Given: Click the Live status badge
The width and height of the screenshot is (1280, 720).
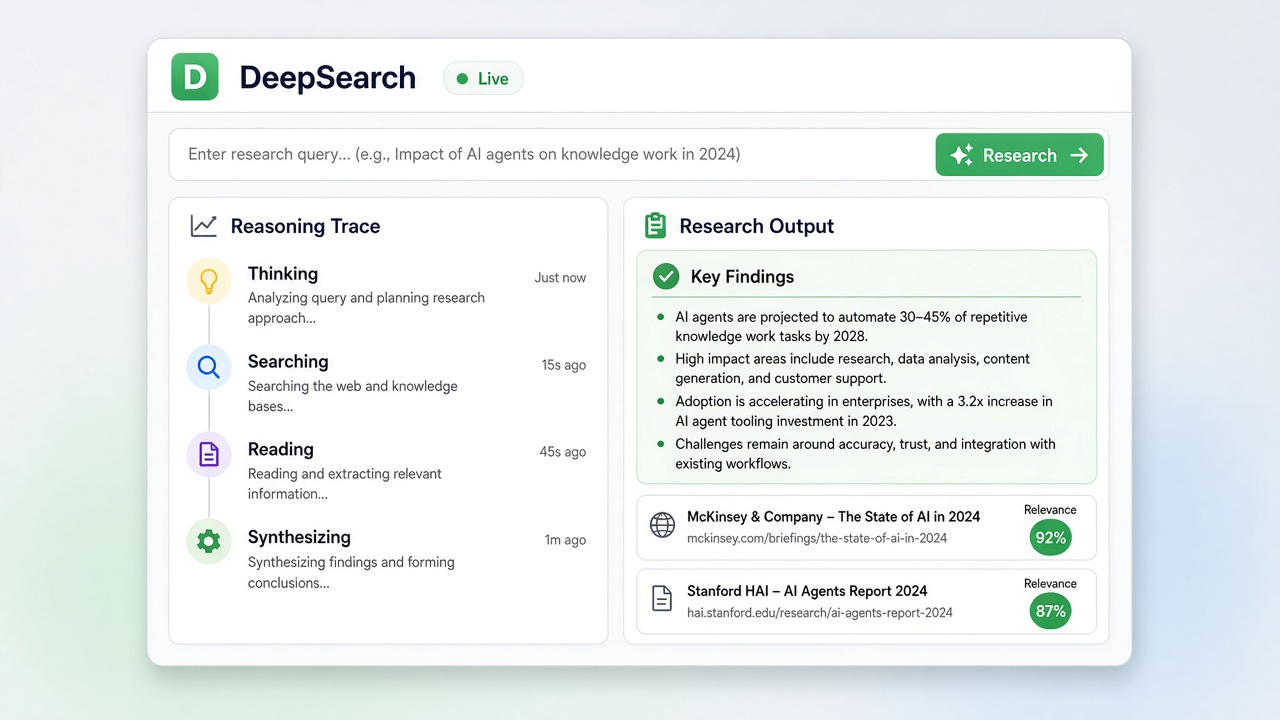Looking at the screenshot, I should pos(483,79).
